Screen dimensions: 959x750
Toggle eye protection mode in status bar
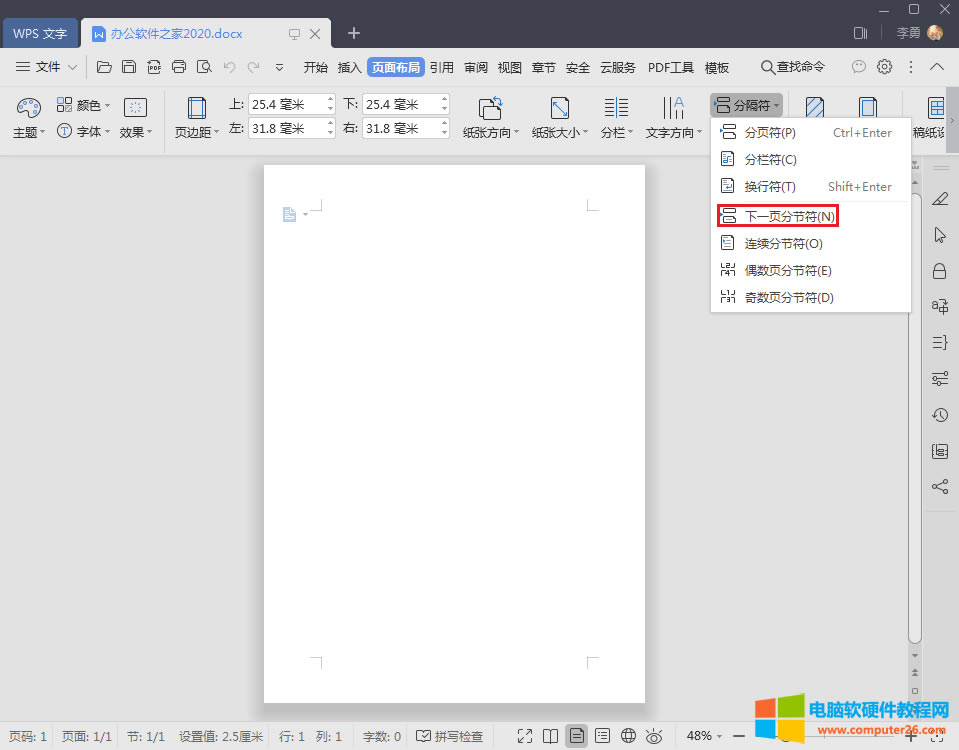point(654,736)
